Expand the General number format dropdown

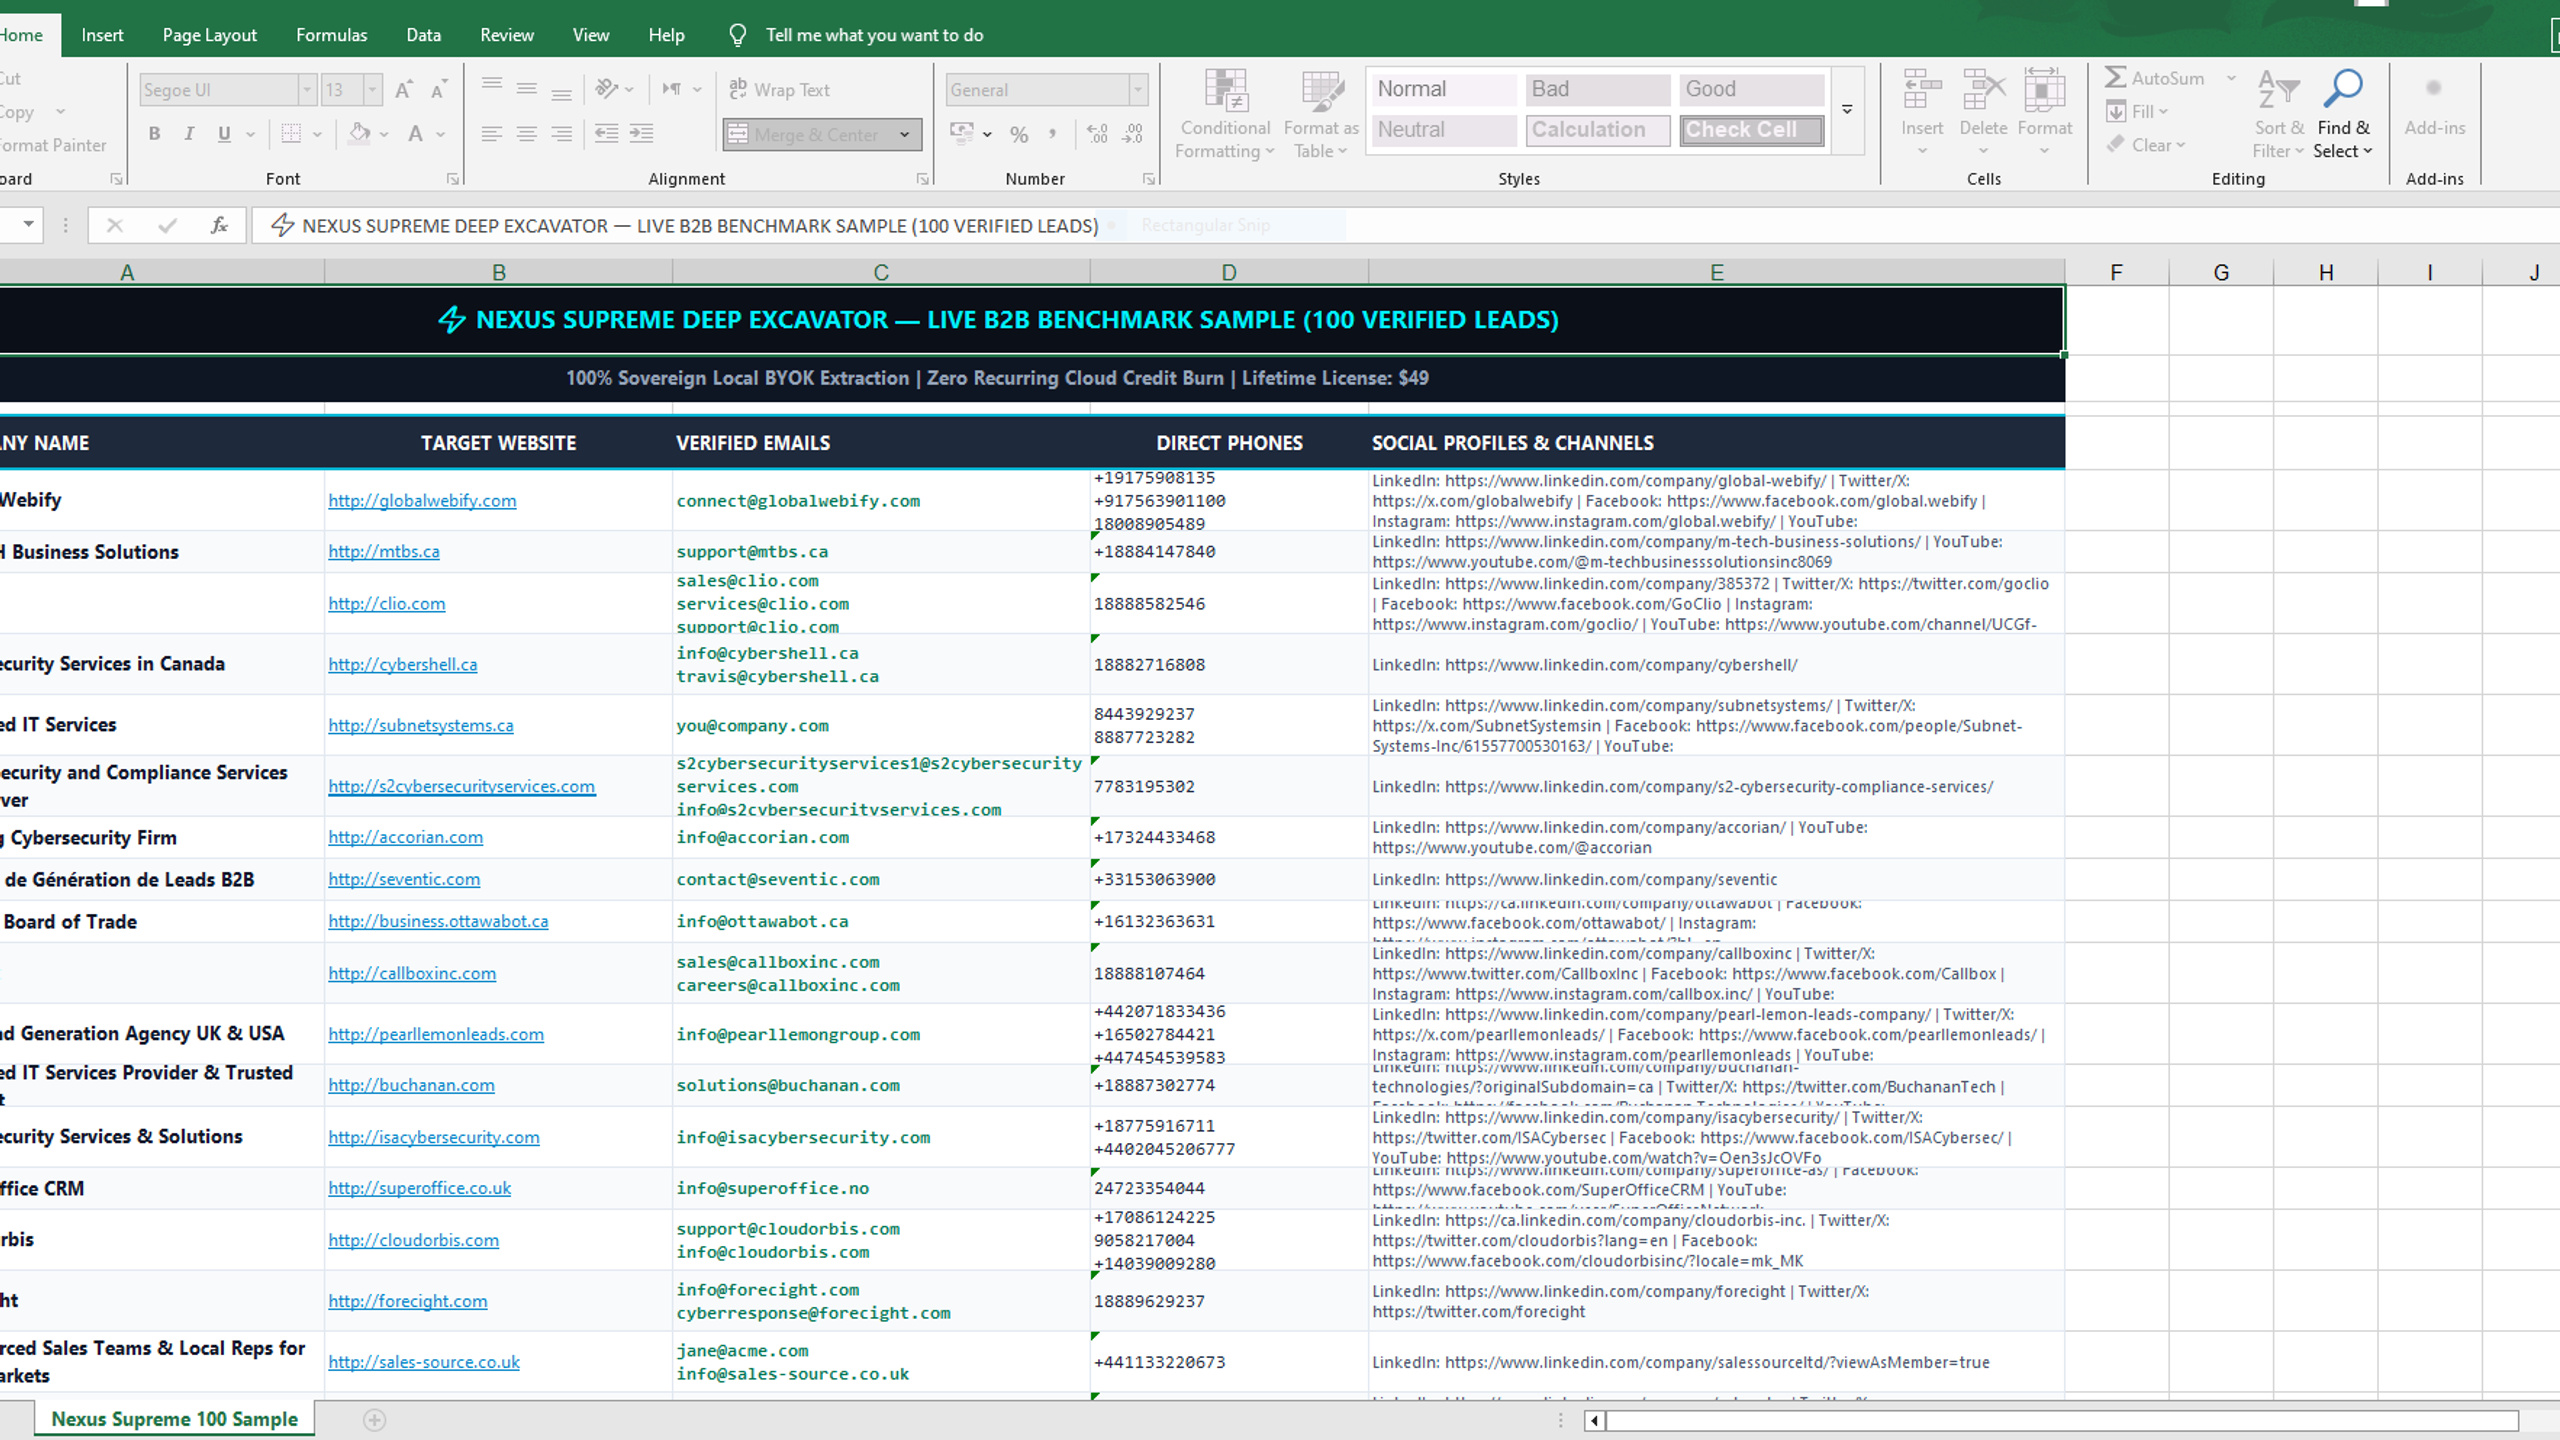pyautogui.click(x=1138, y=90)
